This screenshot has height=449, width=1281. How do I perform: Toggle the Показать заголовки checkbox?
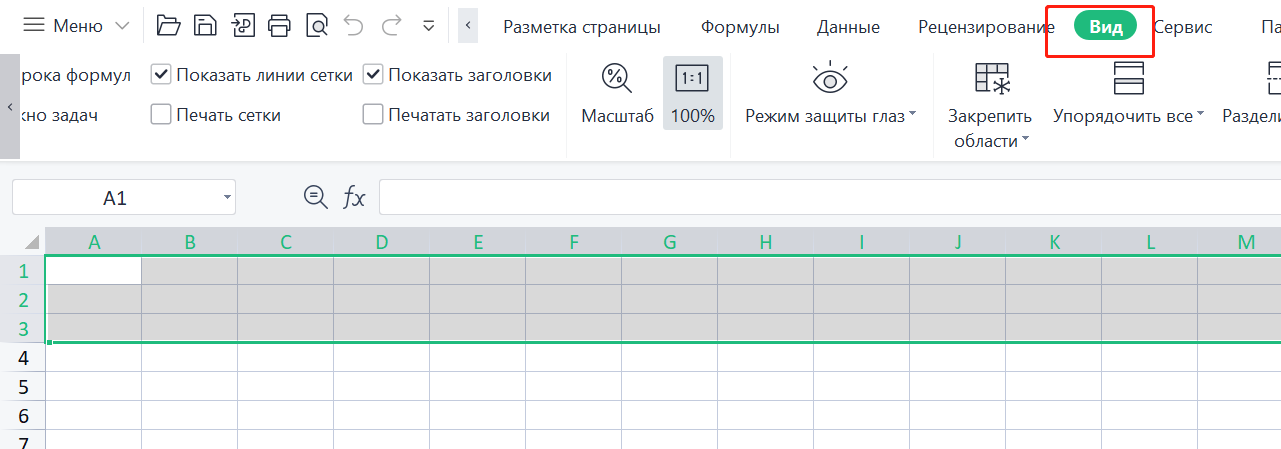pyautogui.click(x=373, y=75)
